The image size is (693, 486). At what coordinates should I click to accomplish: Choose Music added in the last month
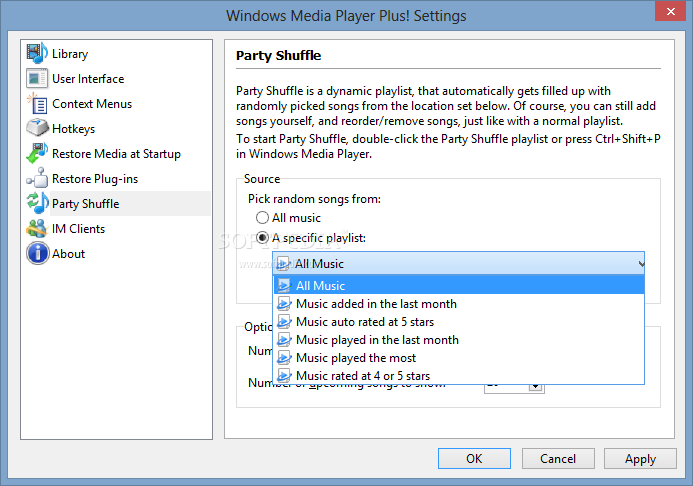point(459,304)
